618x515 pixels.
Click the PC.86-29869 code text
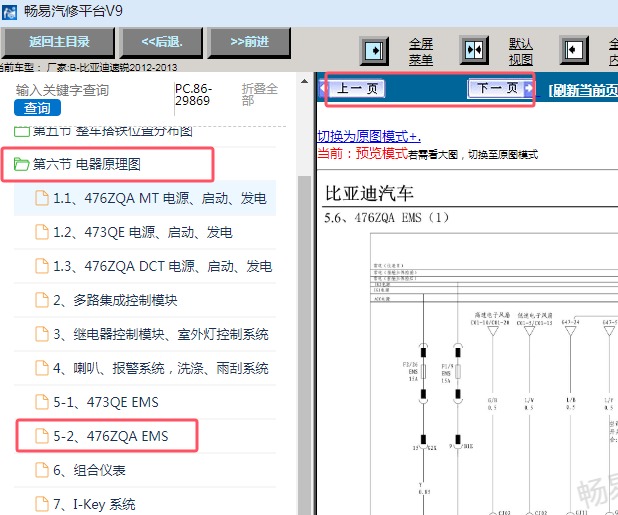point(194,95)
